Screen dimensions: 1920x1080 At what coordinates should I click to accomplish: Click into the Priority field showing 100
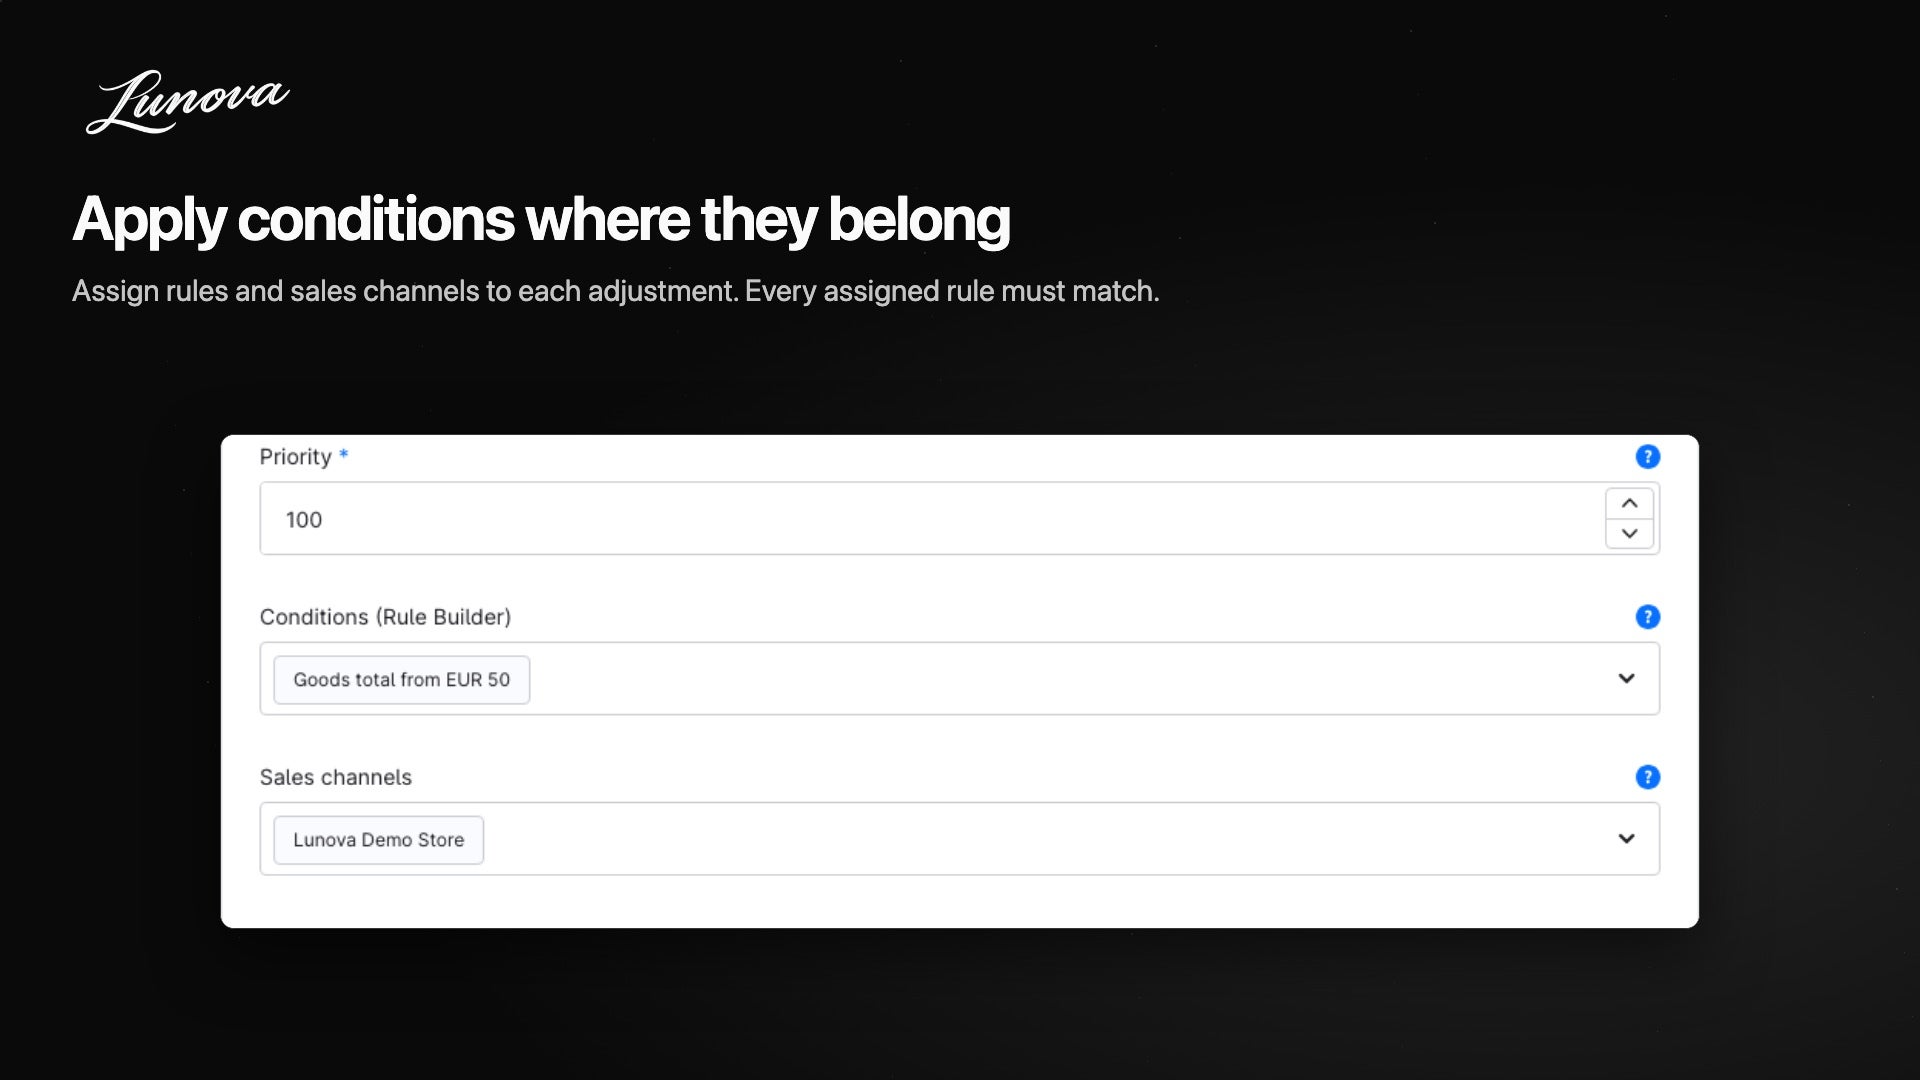930,518
